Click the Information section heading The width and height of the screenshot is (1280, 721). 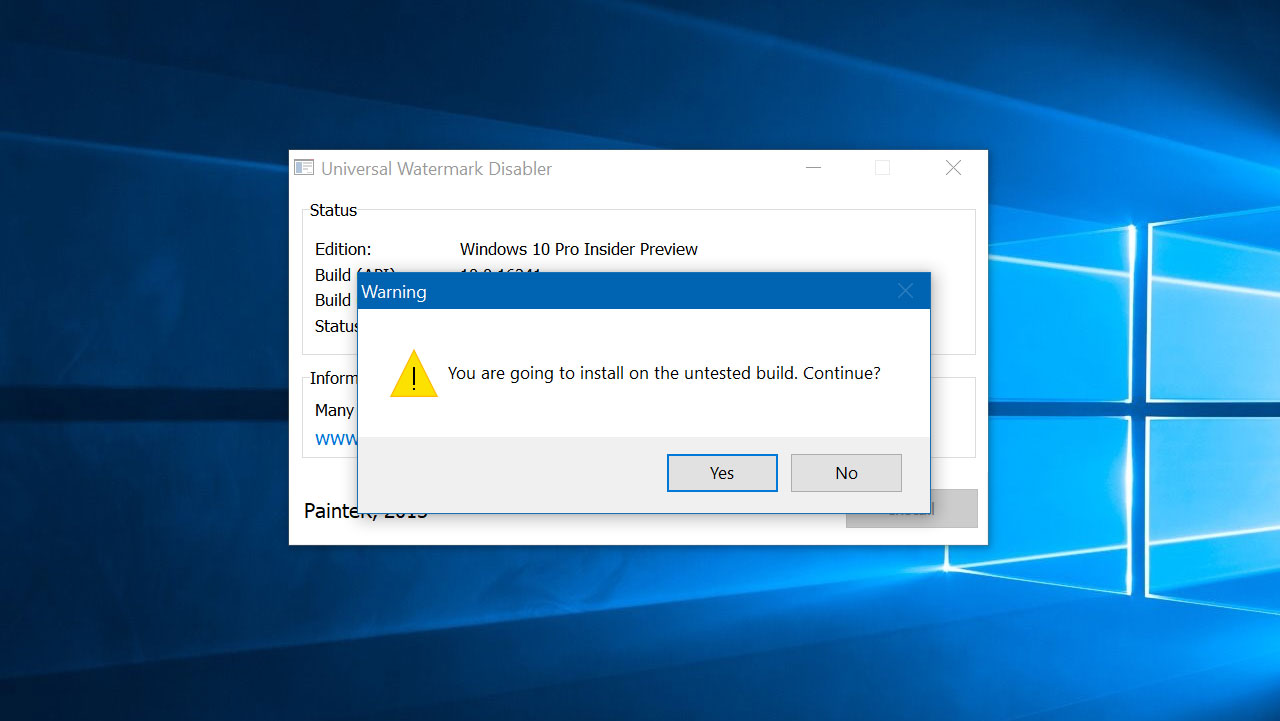tap(333, 378)
